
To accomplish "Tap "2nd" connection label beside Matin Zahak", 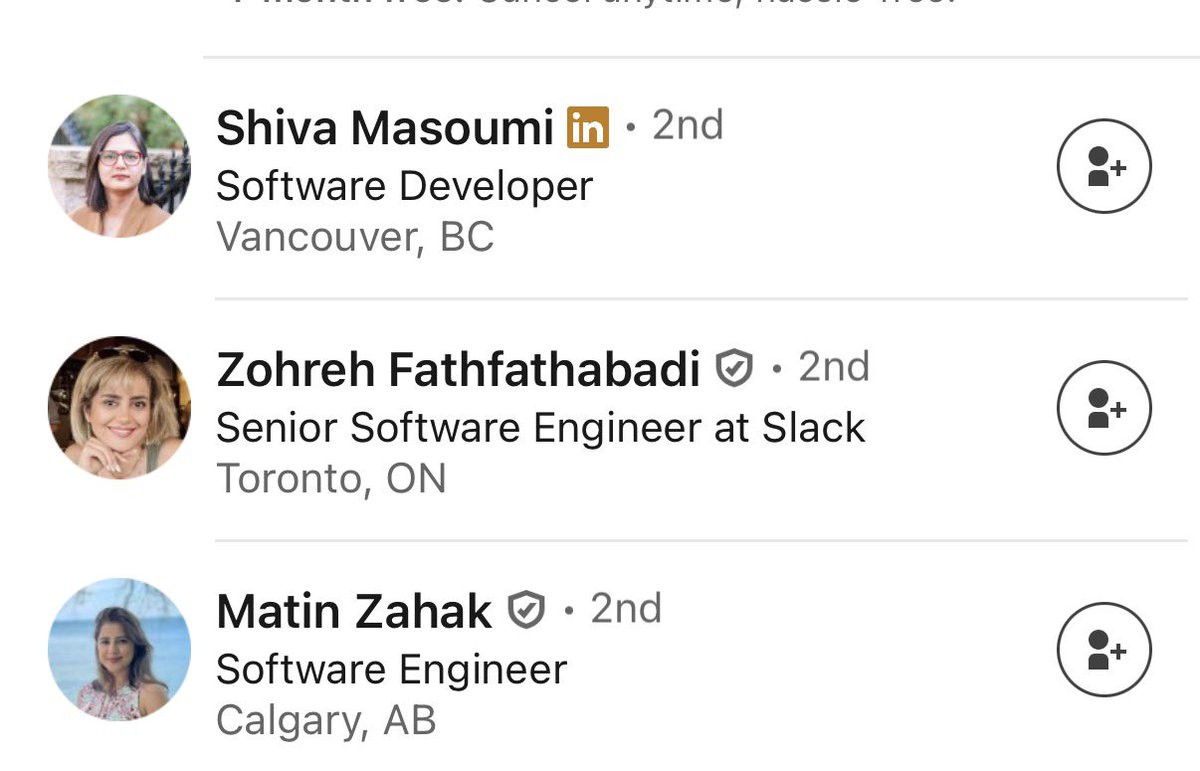I will click(626, 608).
